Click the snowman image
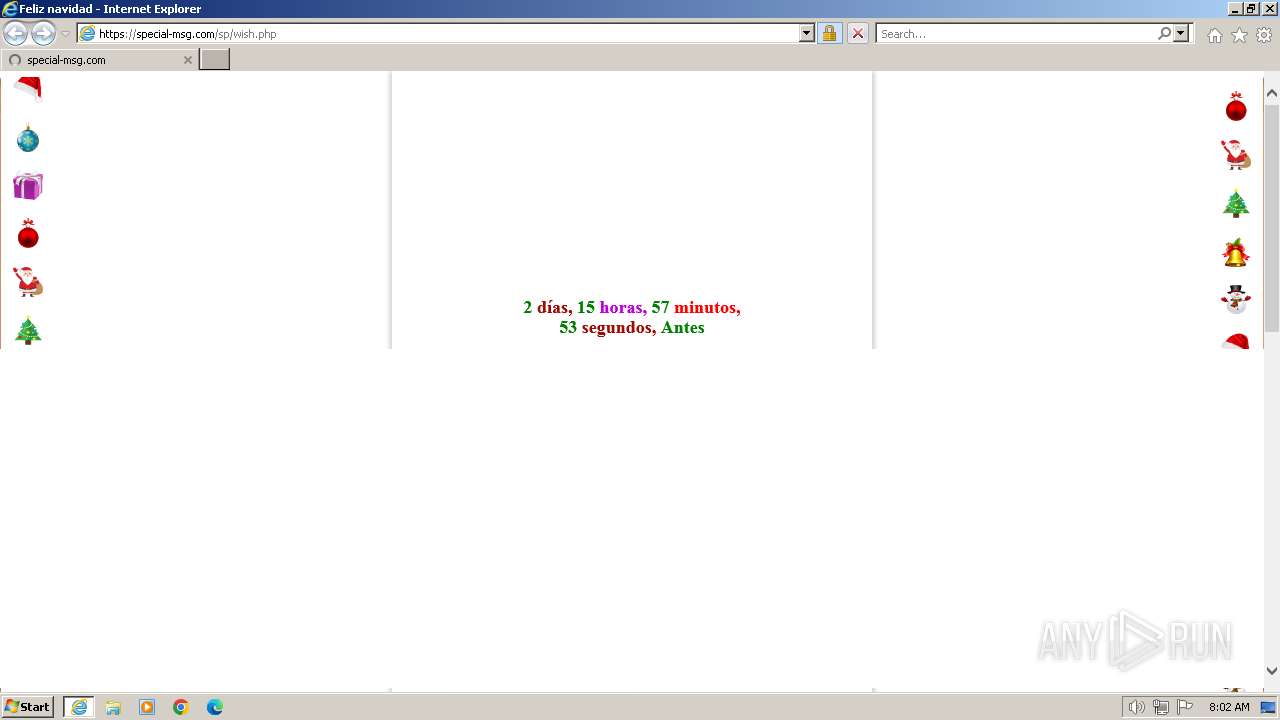This screenshot has width=1280, height=720. point(1236,299)
